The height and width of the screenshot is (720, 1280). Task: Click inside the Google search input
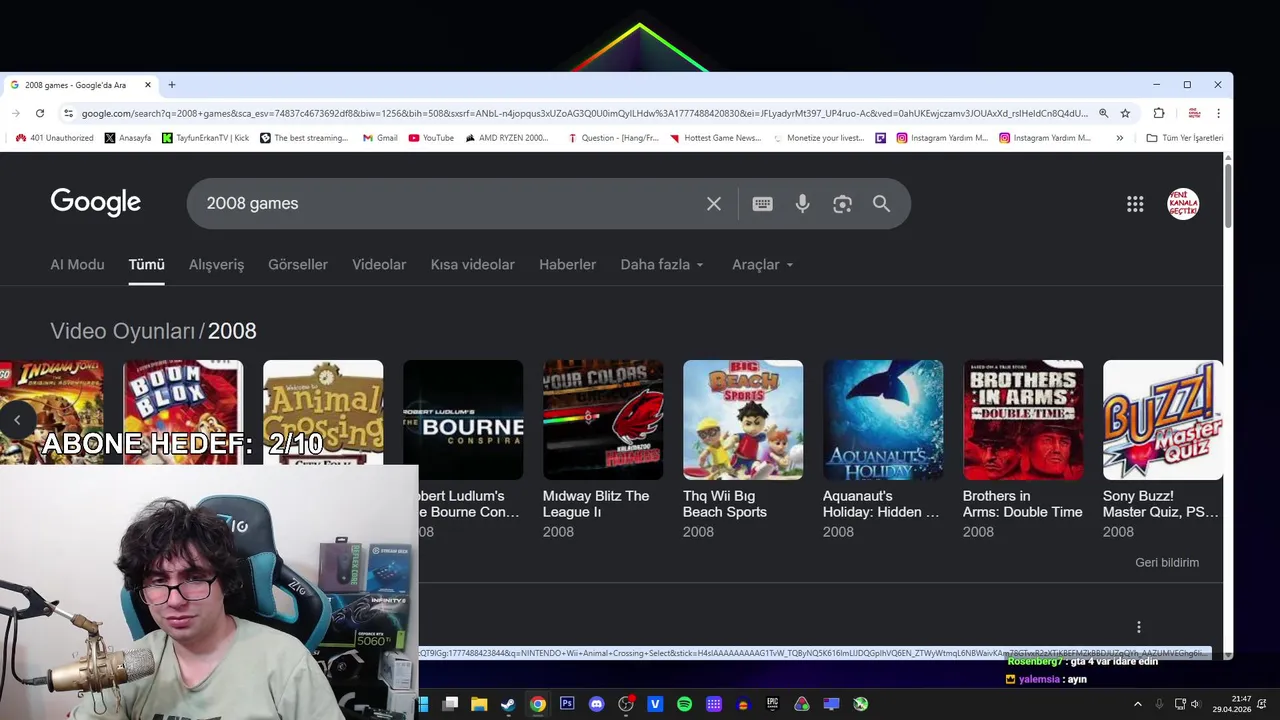450,204
